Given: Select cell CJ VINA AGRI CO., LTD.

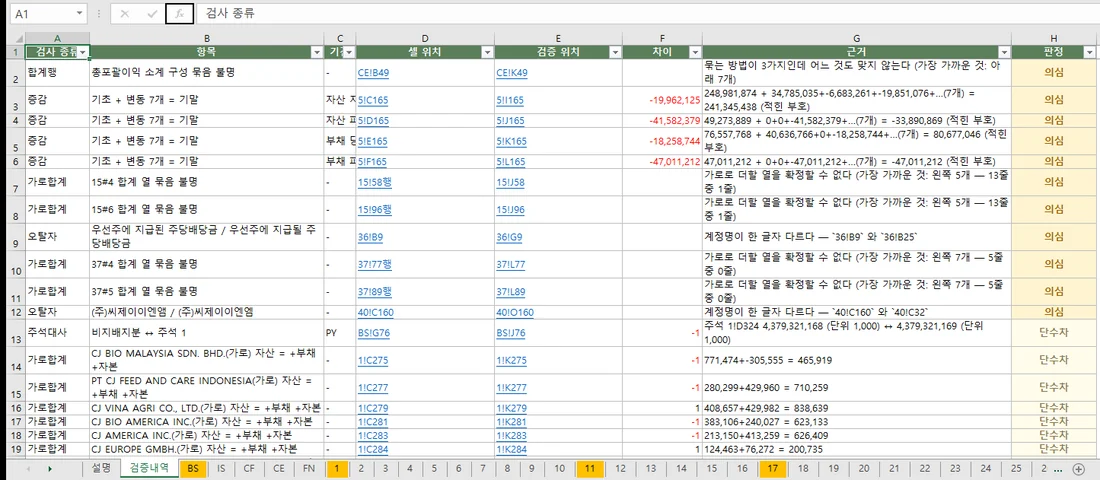Looking at the screenshot, I should [x=207, y=408].
